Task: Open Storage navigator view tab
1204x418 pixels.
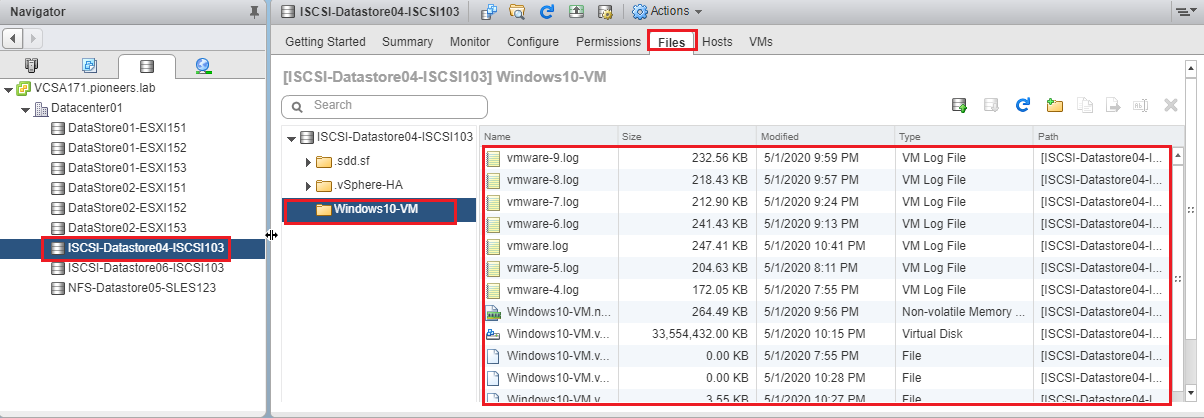Action: pyautogui.click(x=146, y=66)
